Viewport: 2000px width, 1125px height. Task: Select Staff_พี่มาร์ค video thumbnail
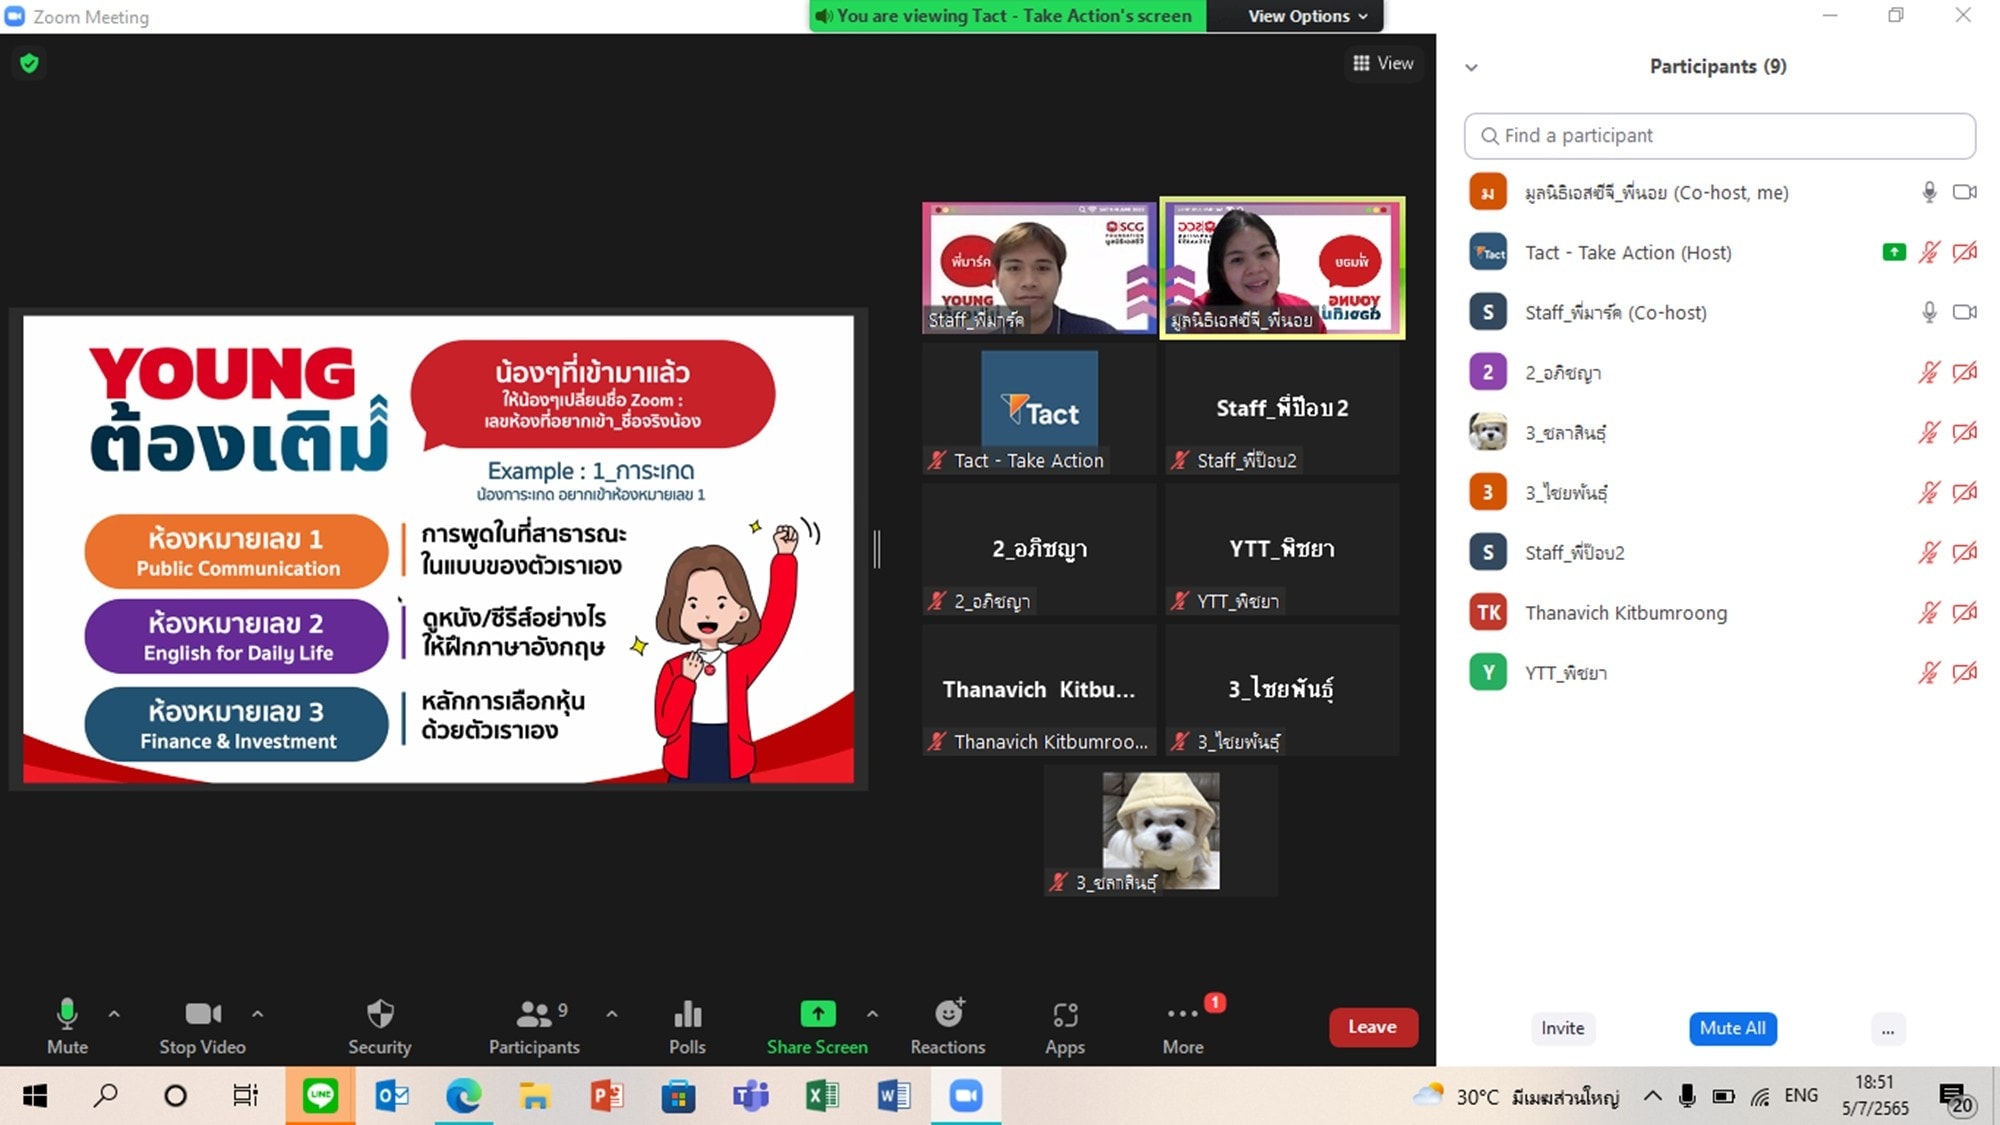(1039, 268)
